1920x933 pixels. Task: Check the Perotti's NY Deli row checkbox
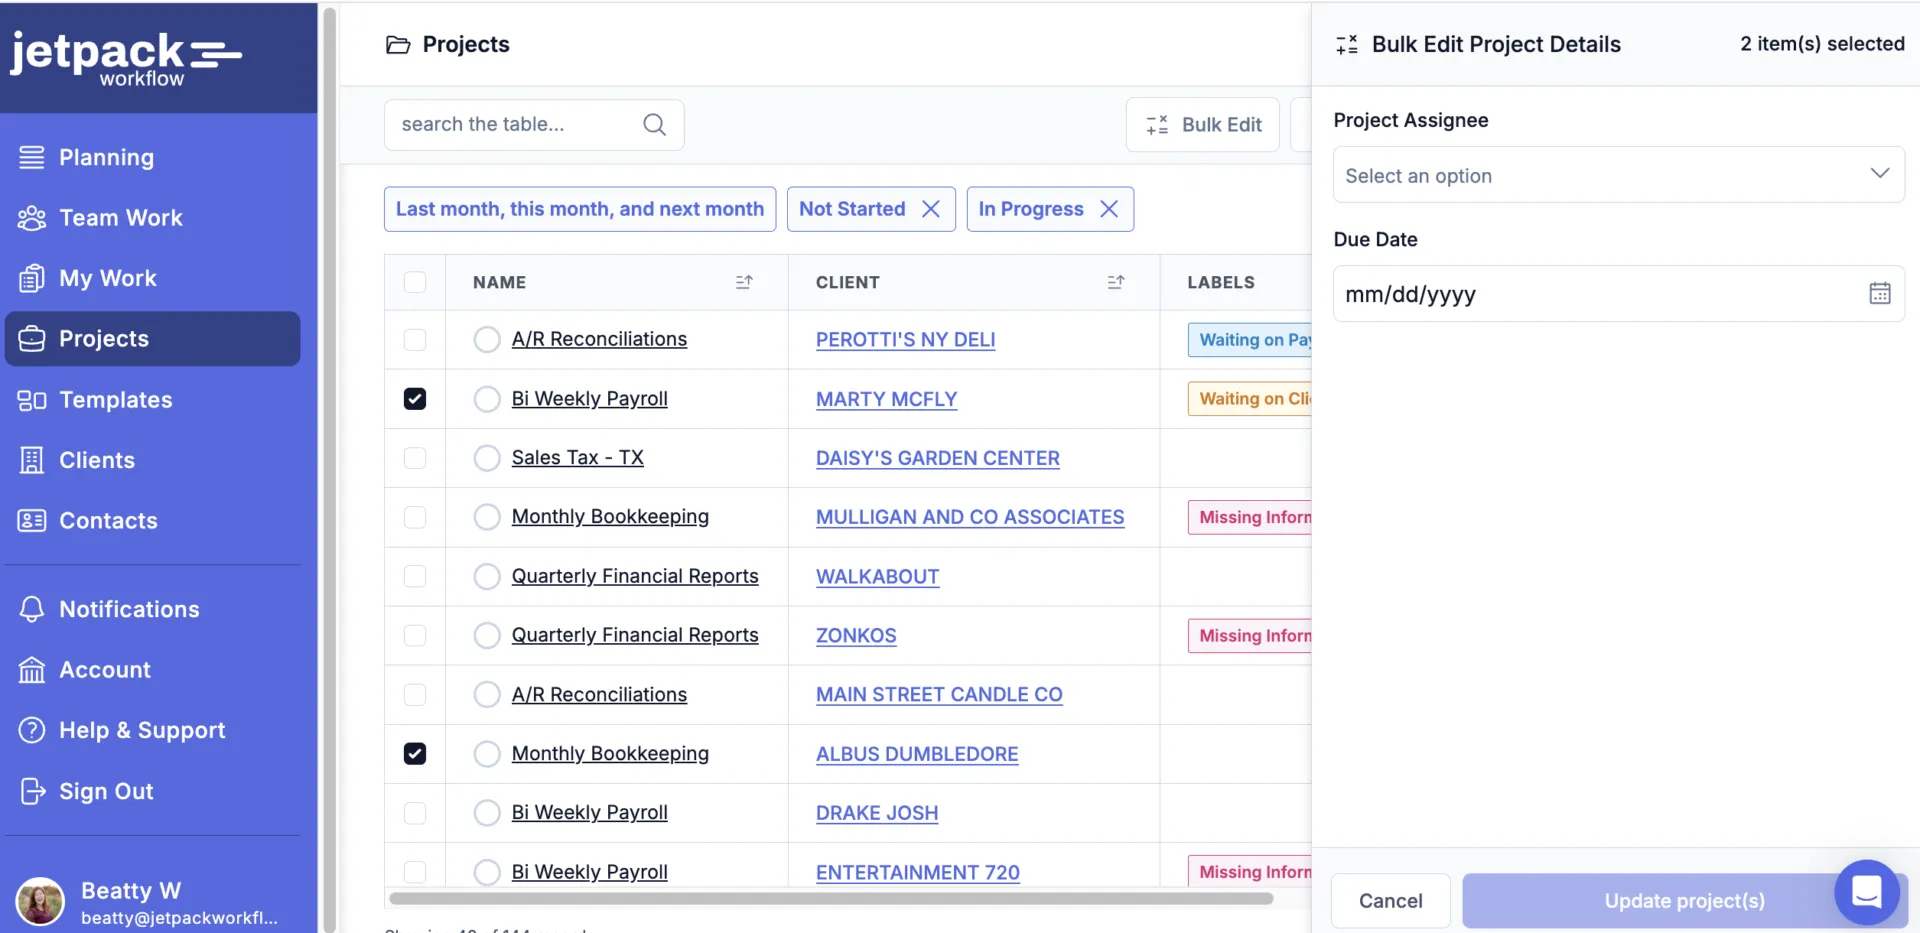click(415, 340)
